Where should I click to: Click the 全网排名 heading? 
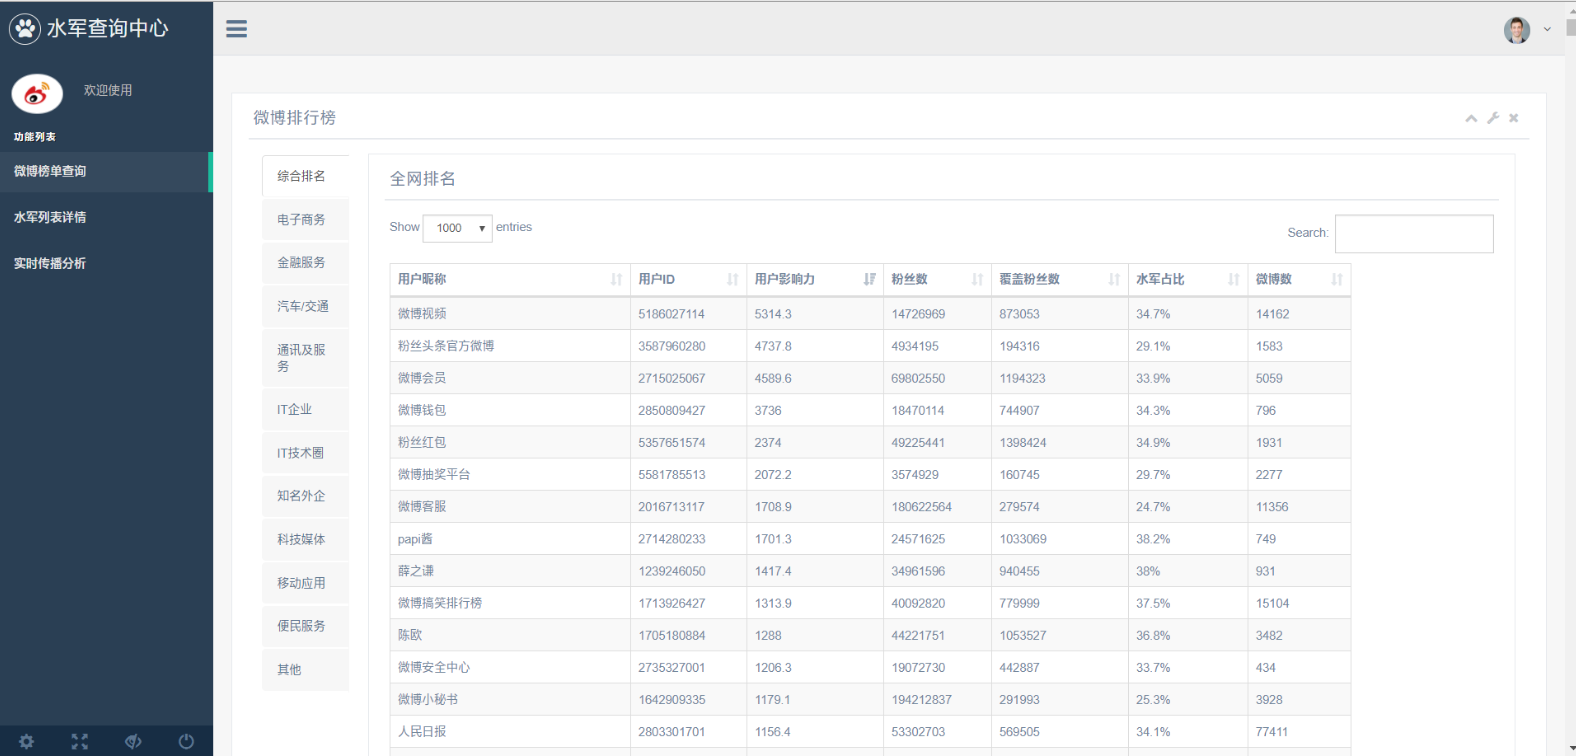click(422, 179)
